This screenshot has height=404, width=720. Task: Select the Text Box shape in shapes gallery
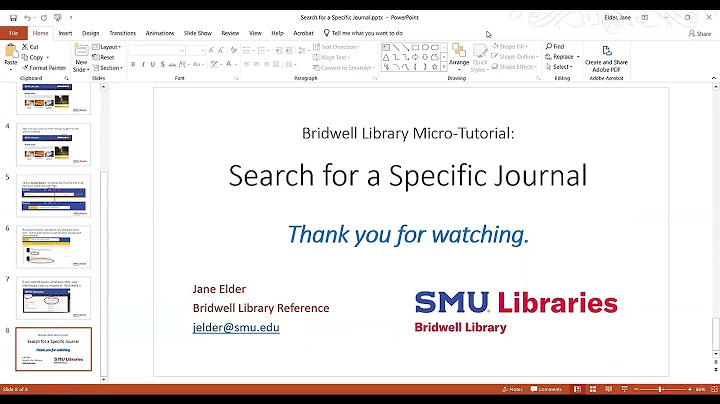tap(386, 47)
